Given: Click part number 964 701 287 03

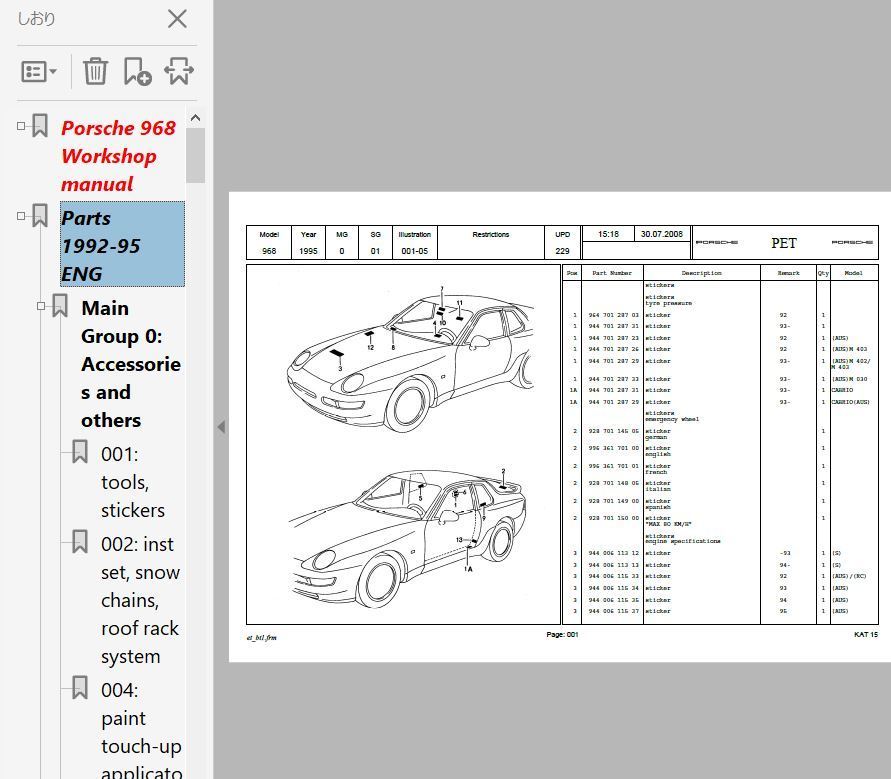Looking at the screenshot, I should coord(613,315).
